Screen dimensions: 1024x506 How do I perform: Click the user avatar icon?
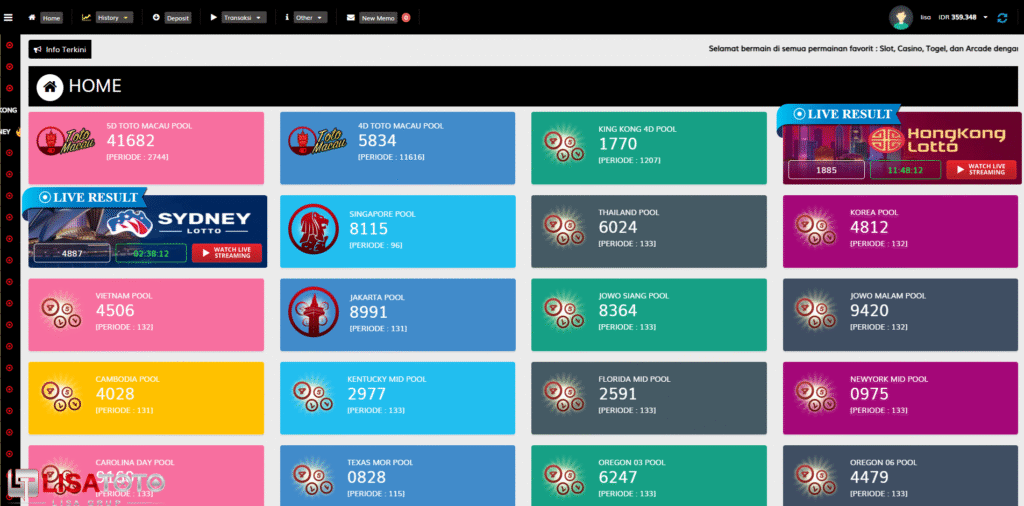[x=902, y=17]
